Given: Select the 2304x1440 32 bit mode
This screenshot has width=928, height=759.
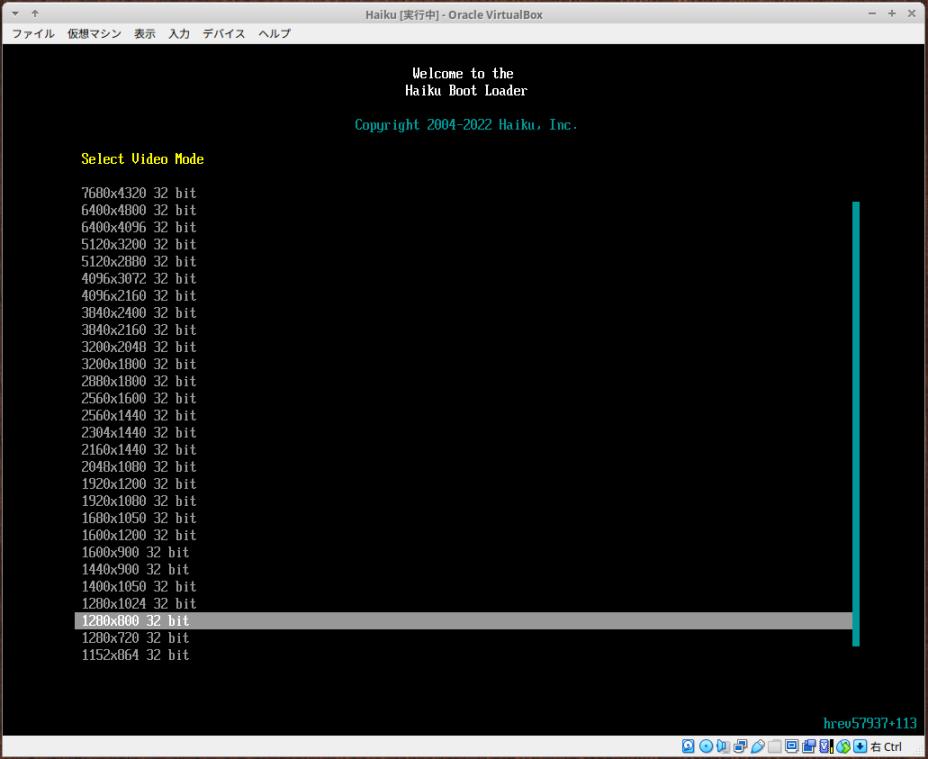Looking at the screenshot, I should [138, 433].
